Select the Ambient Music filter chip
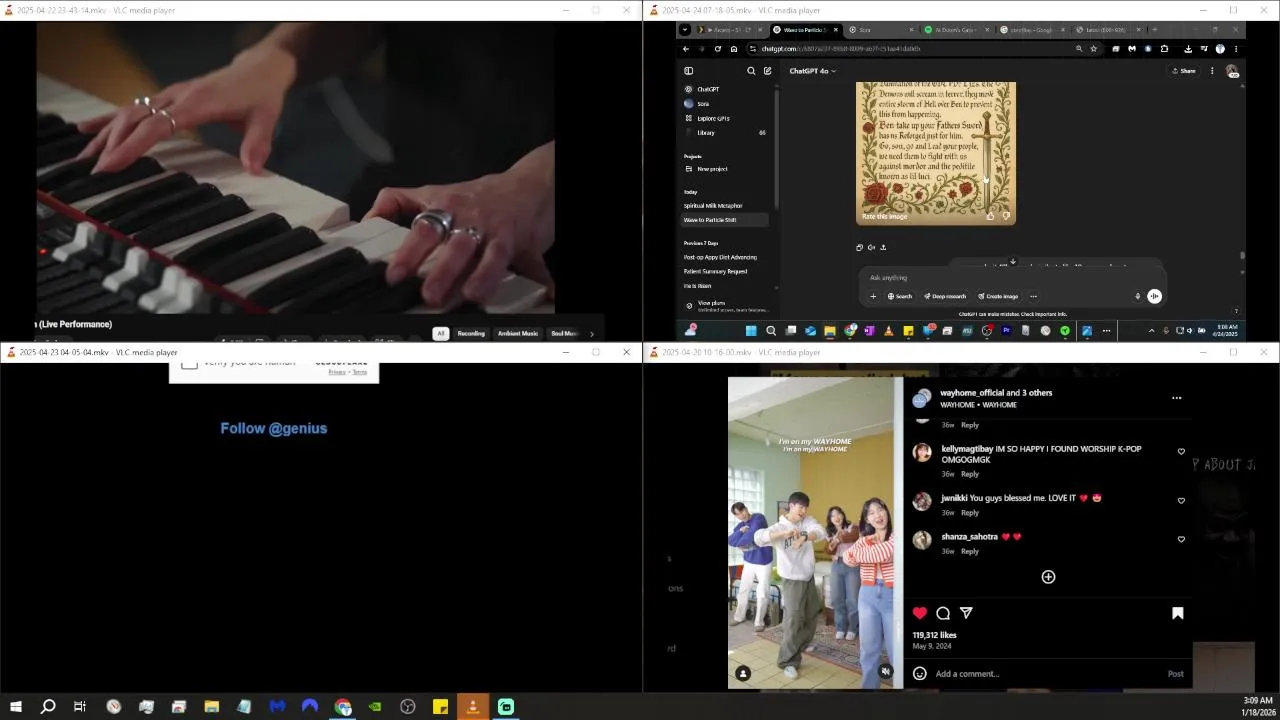This screenshot has height=720, width=1280. pyautogui.click(x=518, y=333)
